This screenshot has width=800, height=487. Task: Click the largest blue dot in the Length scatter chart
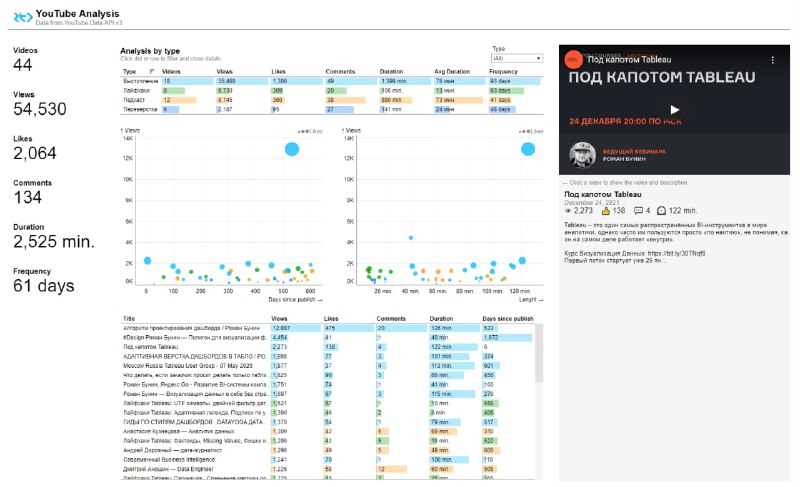(x=528, y=149)
